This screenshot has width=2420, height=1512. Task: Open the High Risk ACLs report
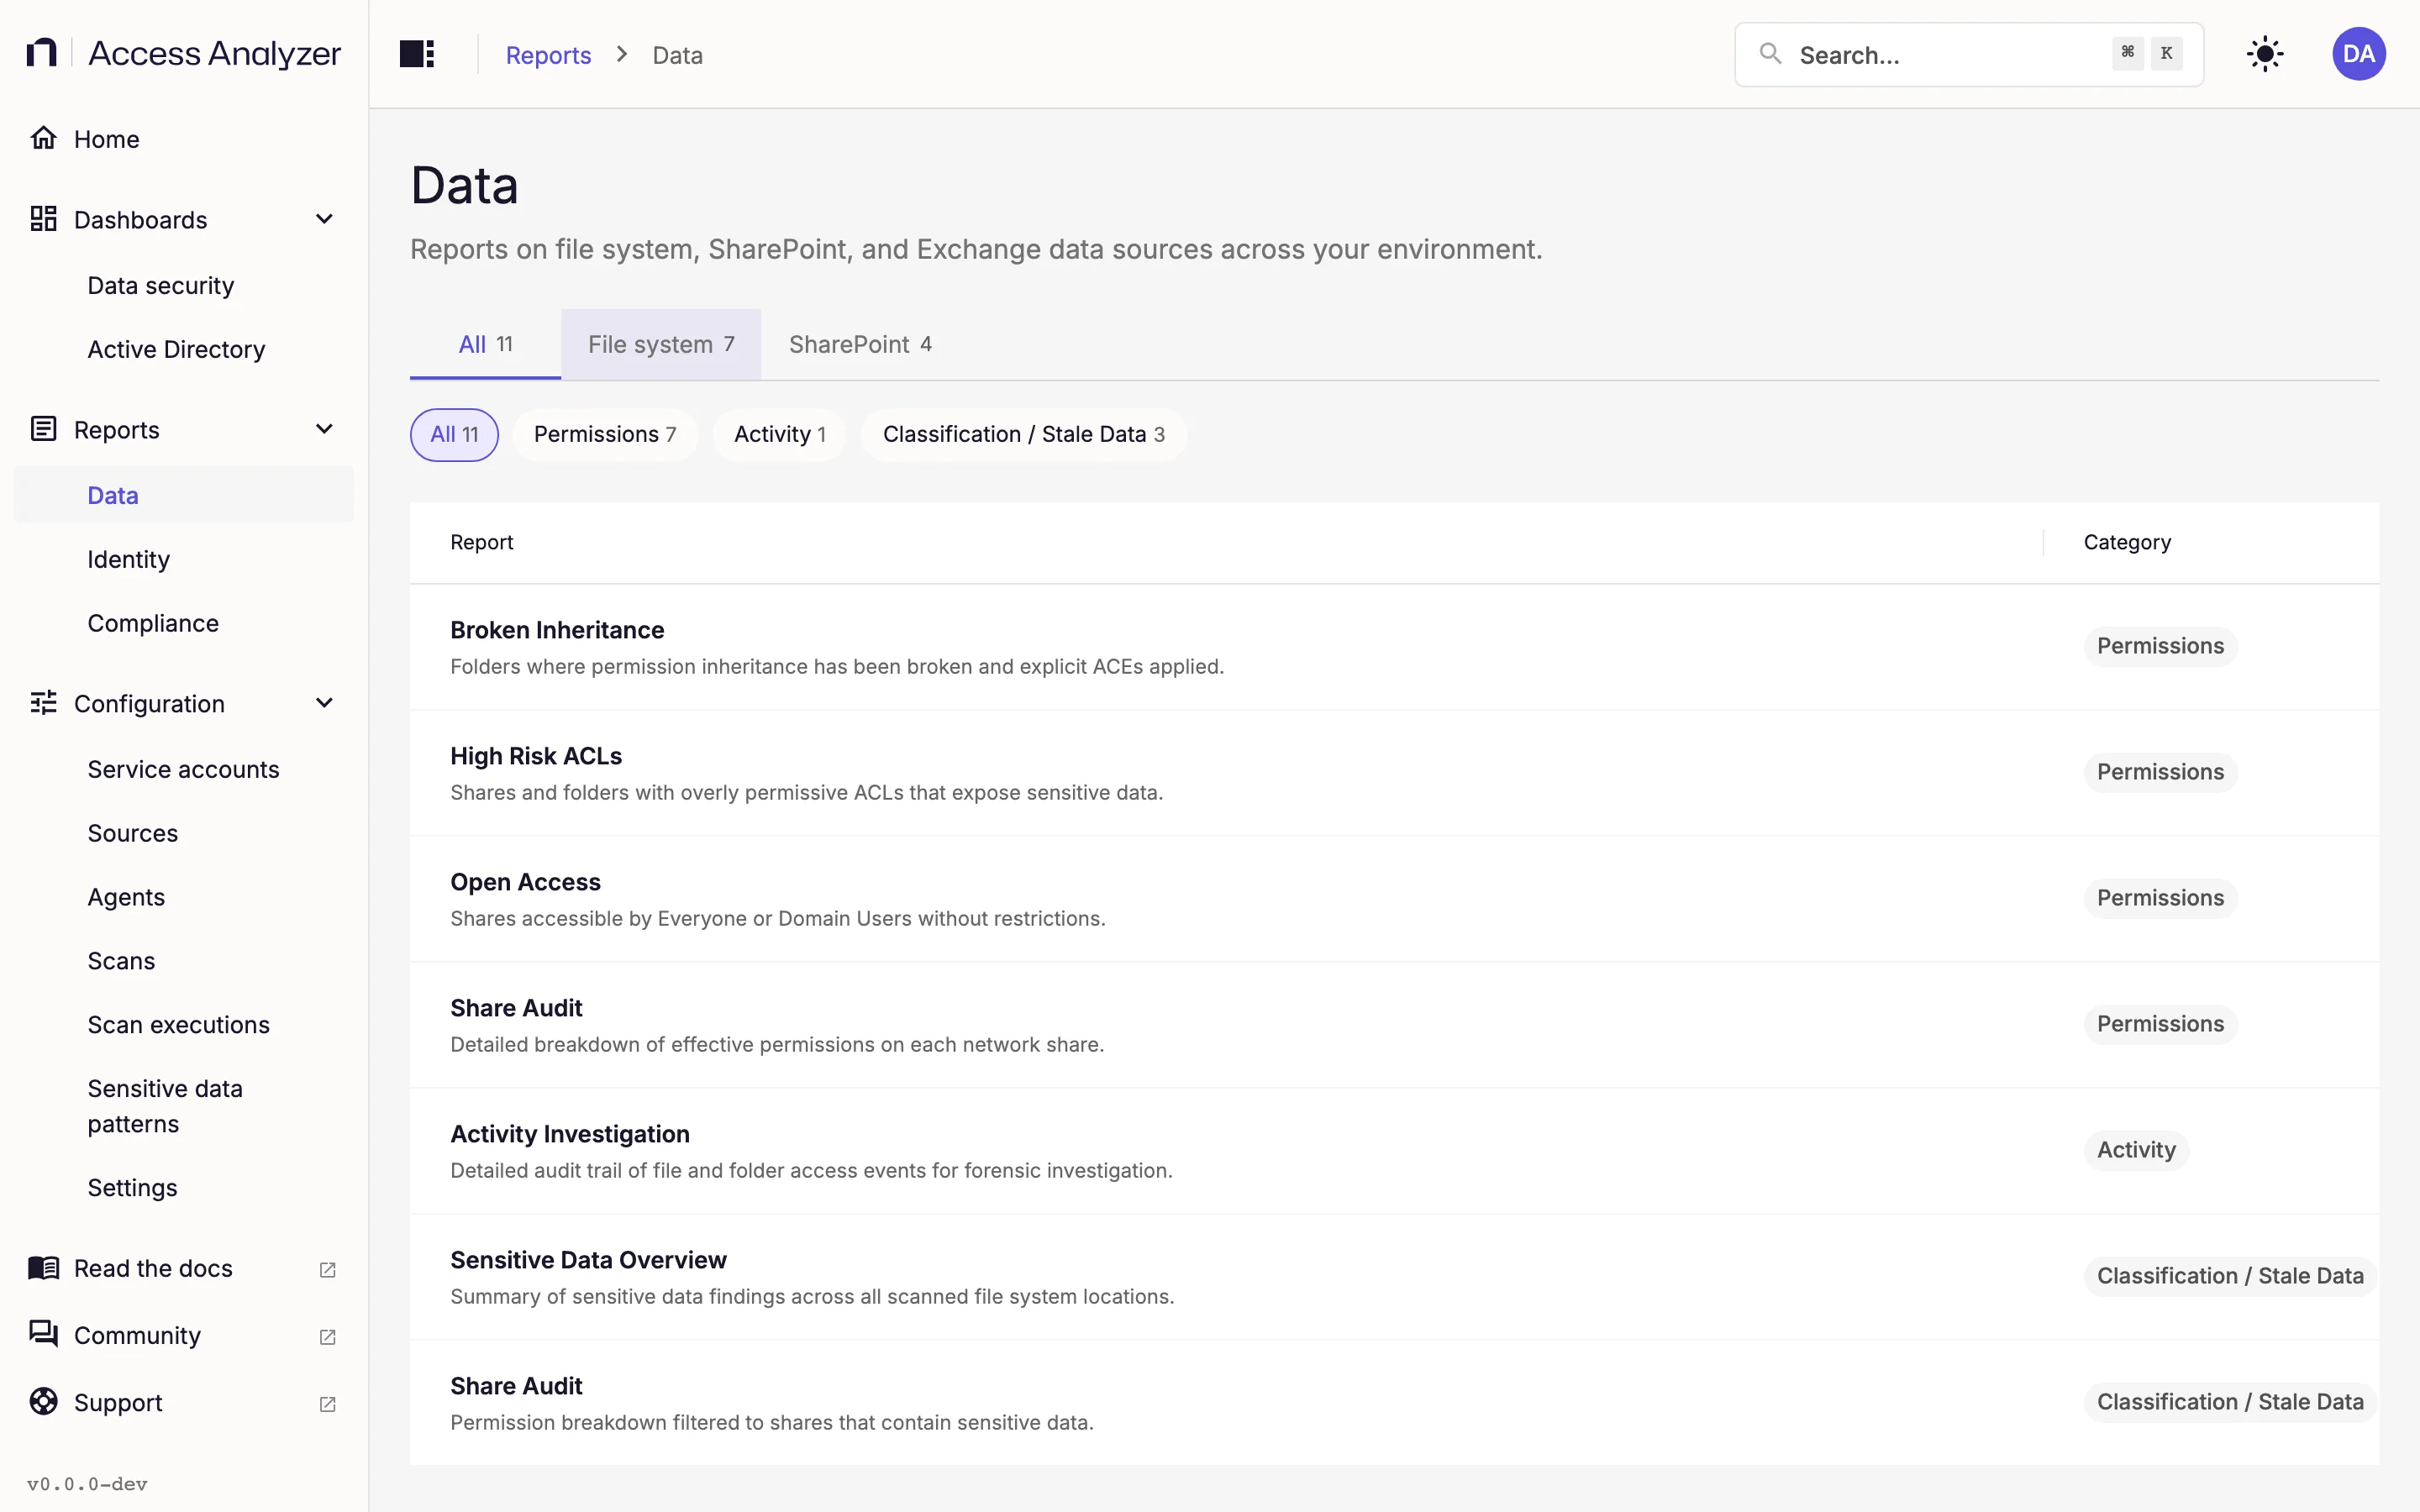[1394, 773]
